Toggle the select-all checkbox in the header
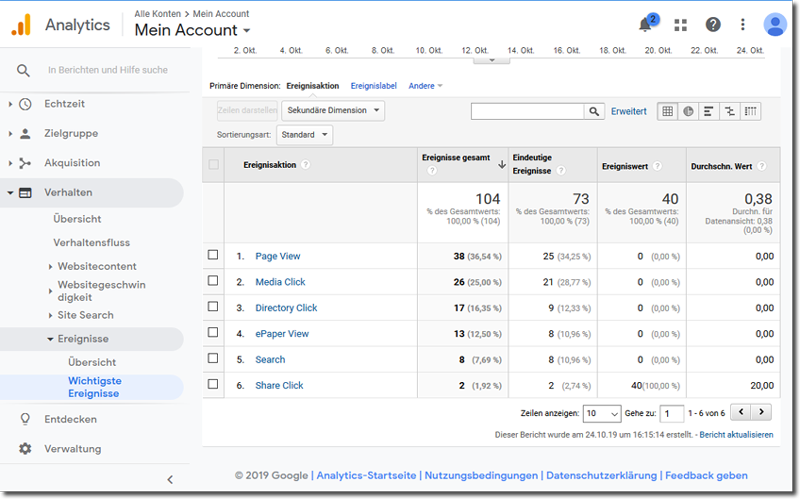 pos(214,164)
